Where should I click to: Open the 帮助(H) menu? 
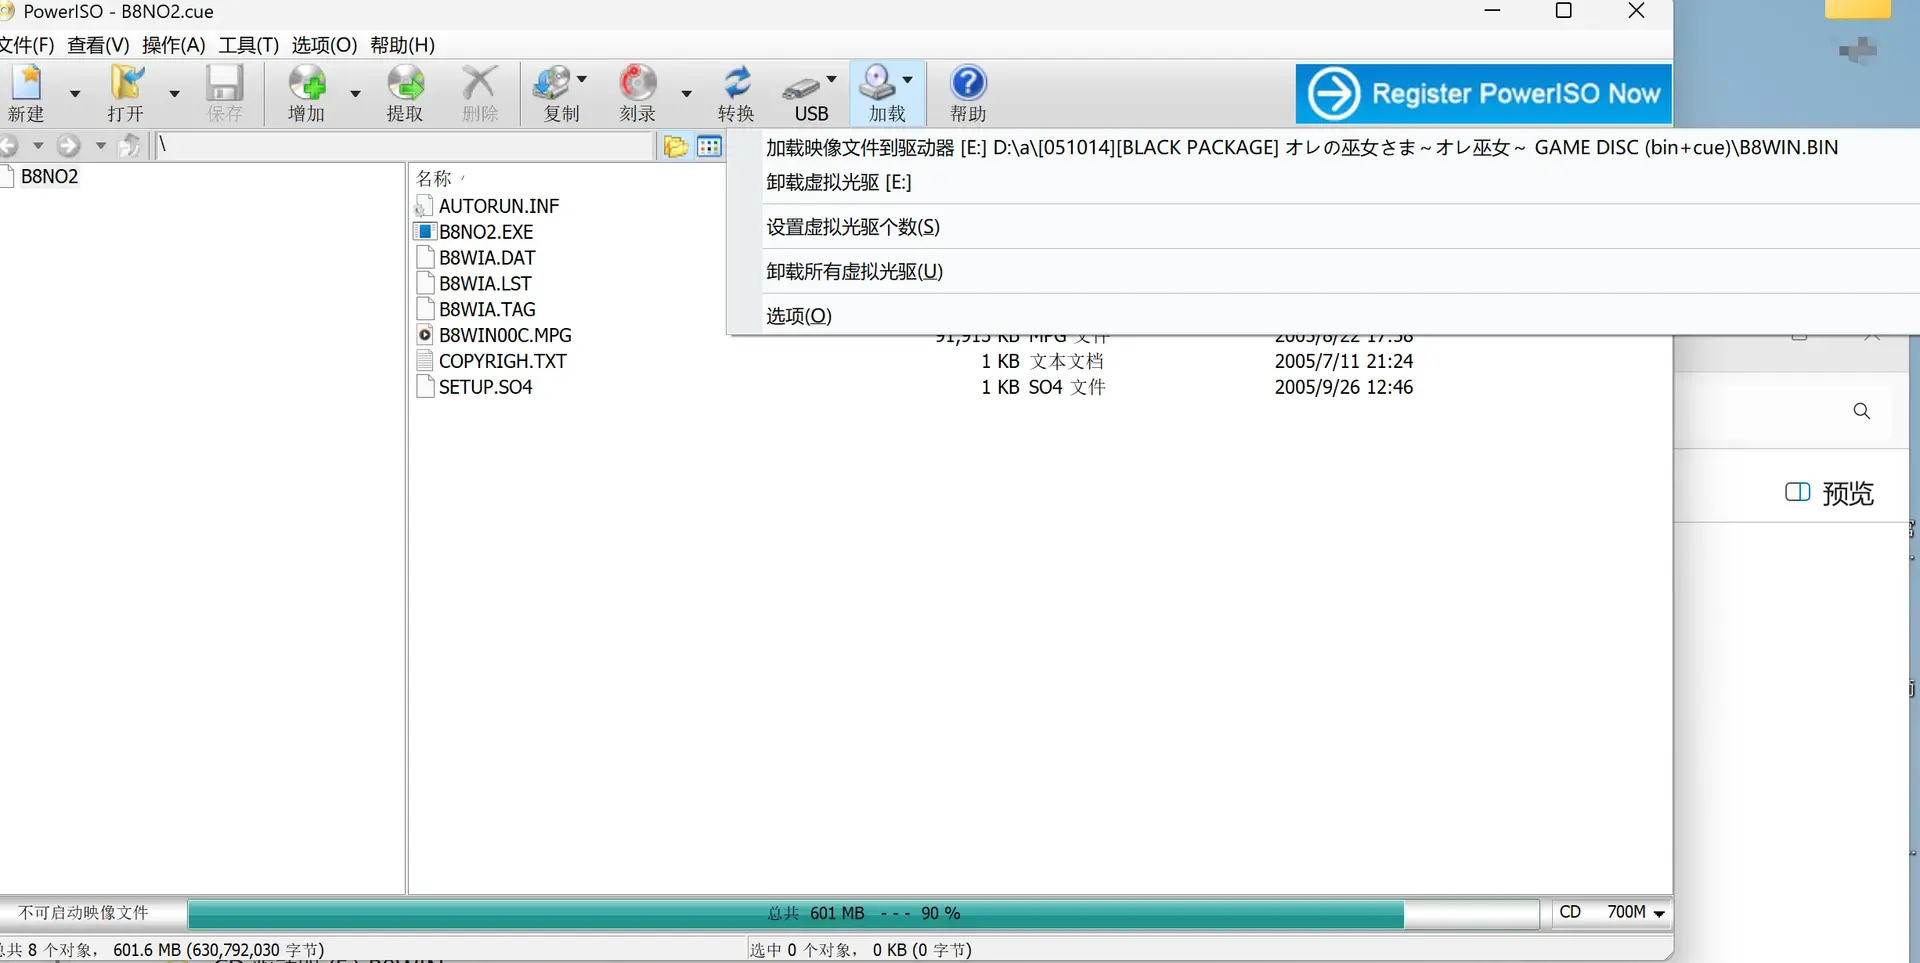point(402,45)
